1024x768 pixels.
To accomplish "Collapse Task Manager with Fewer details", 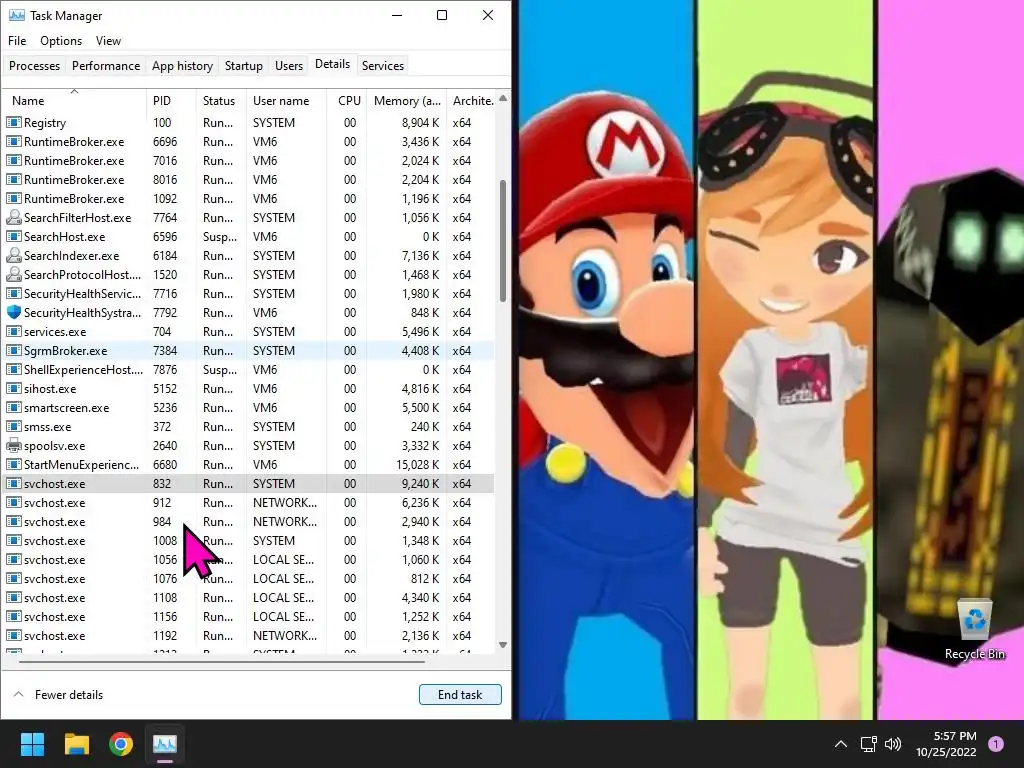I will pyautogui.click(x=58, y=695).
